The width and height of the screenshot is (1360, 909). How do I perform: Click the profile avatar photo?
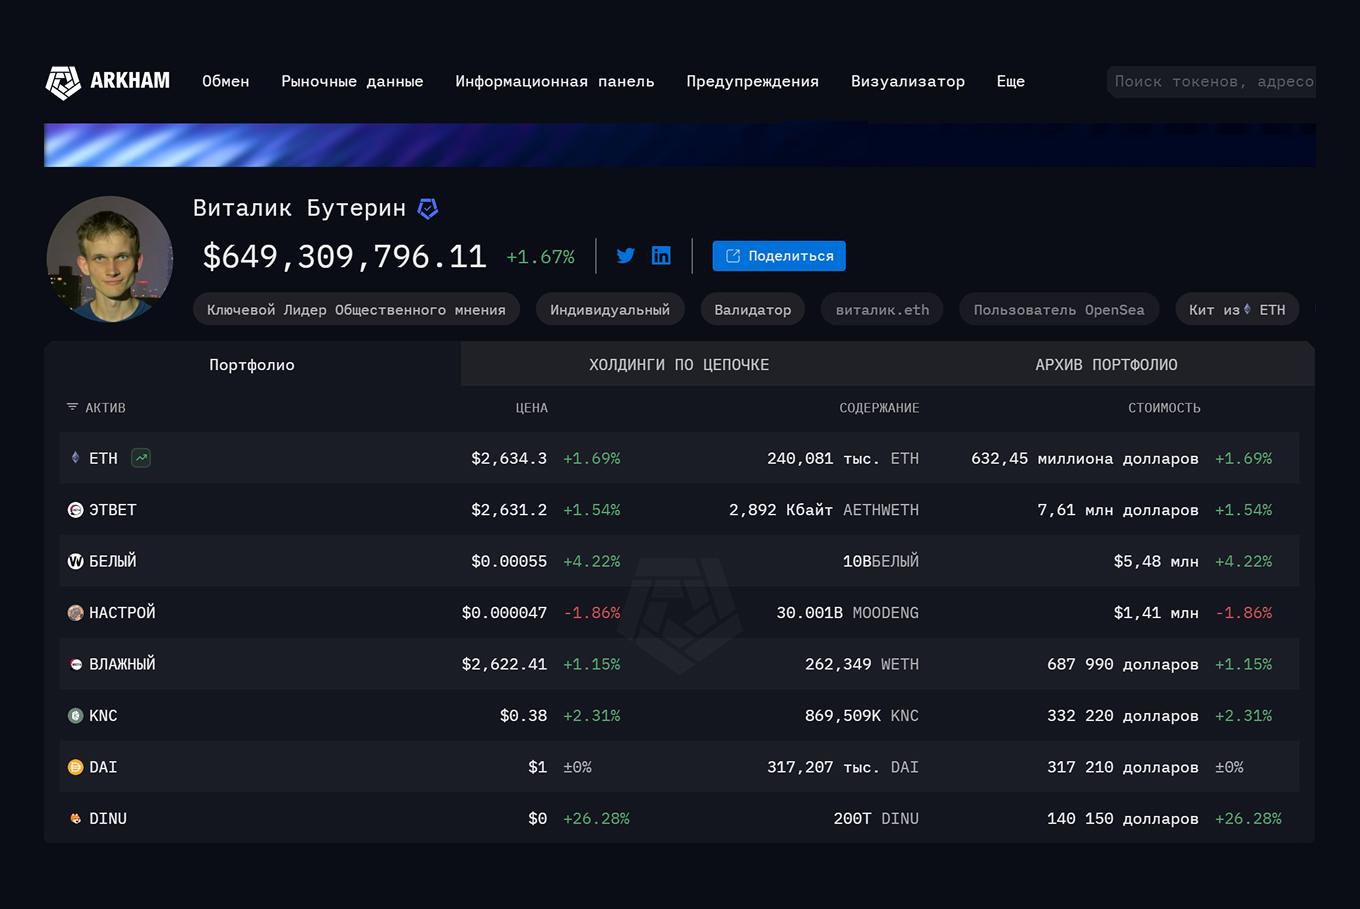(110, 259)
